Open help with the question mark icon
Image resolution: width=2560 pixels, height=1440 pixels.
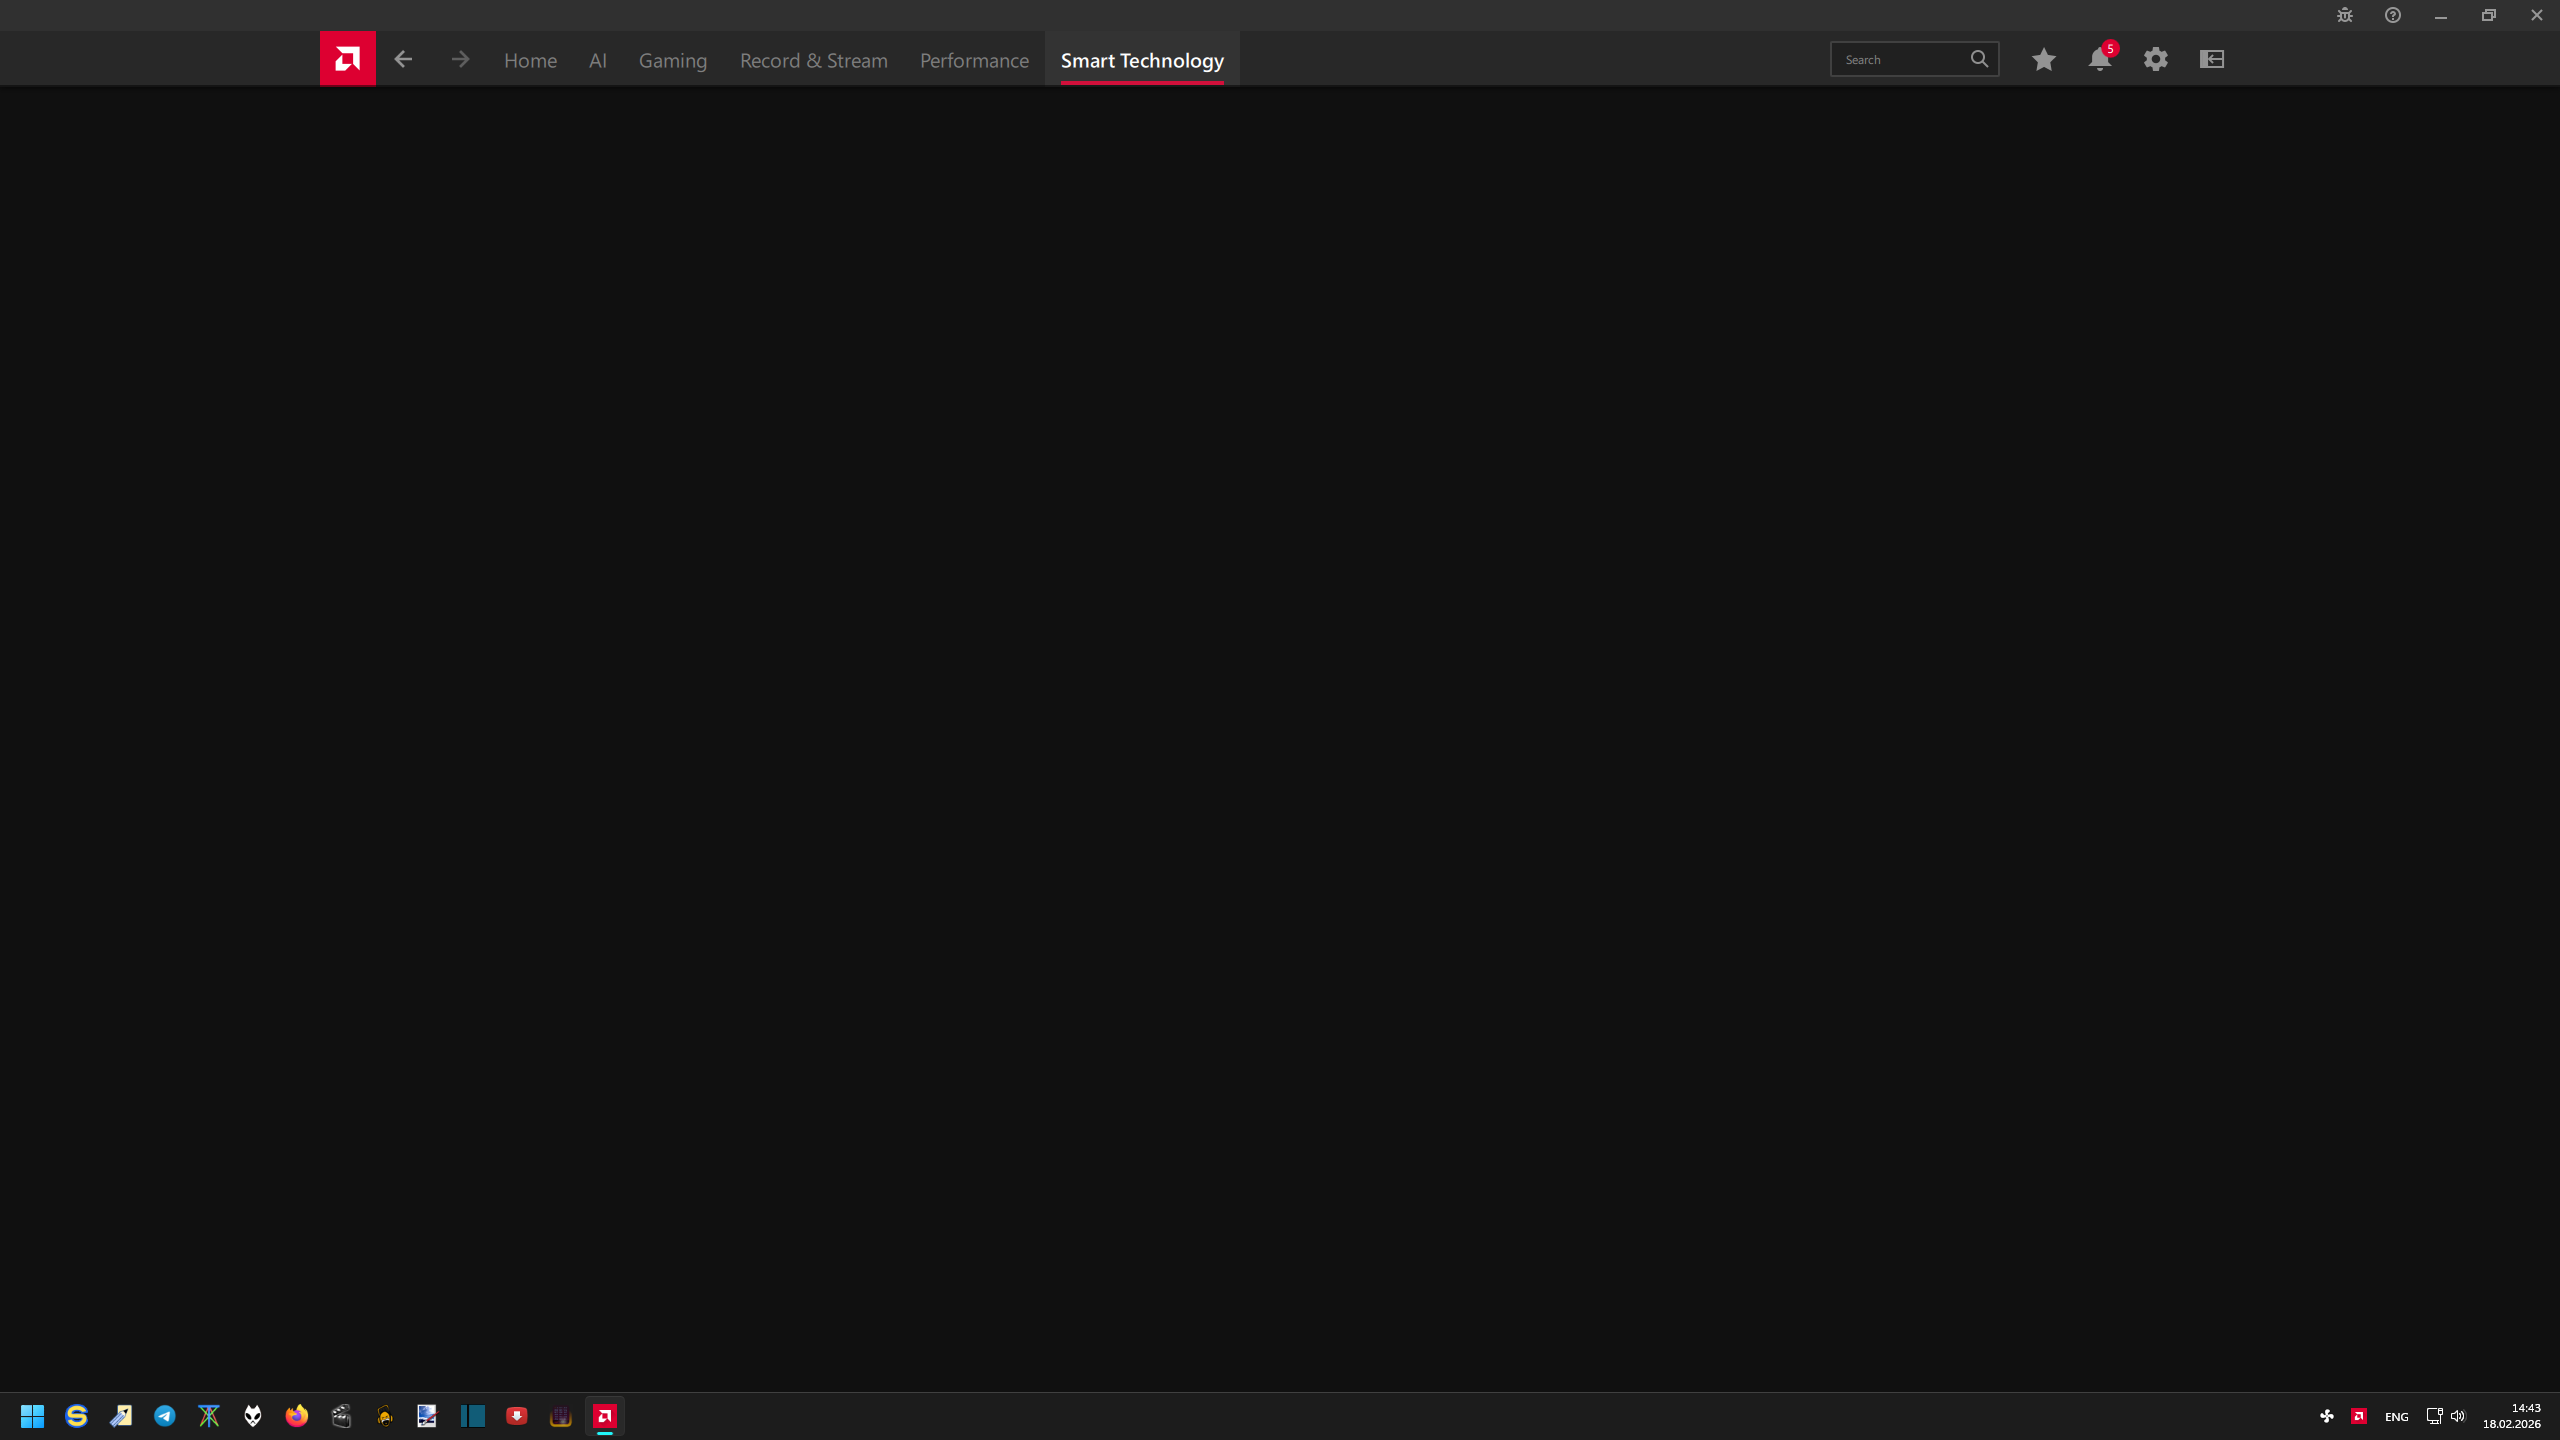[2392, 15]
